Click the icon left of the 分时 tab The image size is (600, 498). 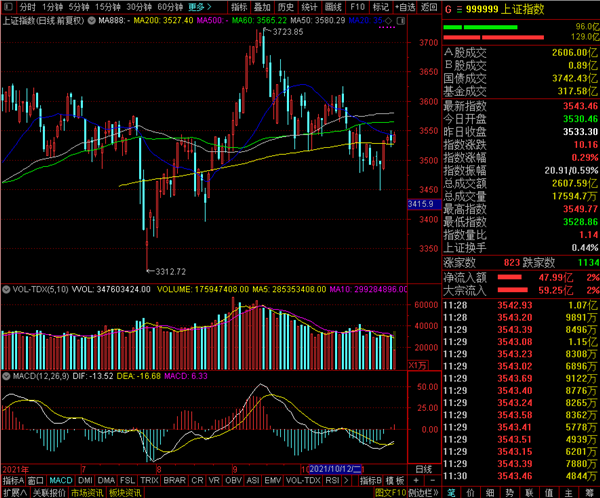coord(6,6)
